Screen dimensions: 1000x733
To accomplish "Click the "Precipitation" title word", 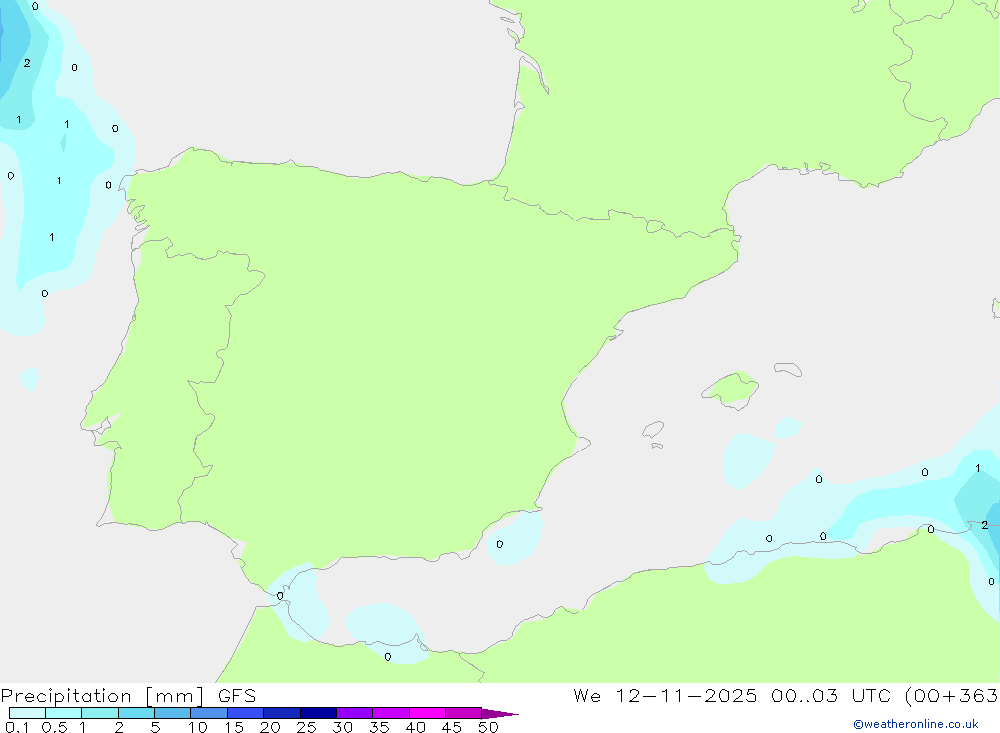I will tap(66, 696).
